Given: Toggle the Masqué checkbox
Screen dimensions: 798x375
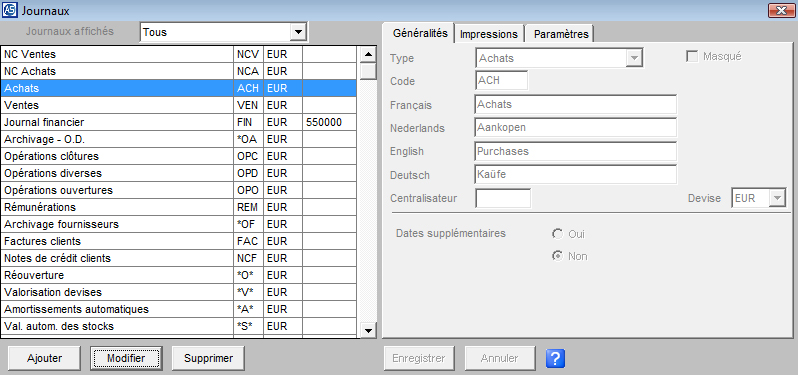Looking at the screenshot, I should 692,56.
